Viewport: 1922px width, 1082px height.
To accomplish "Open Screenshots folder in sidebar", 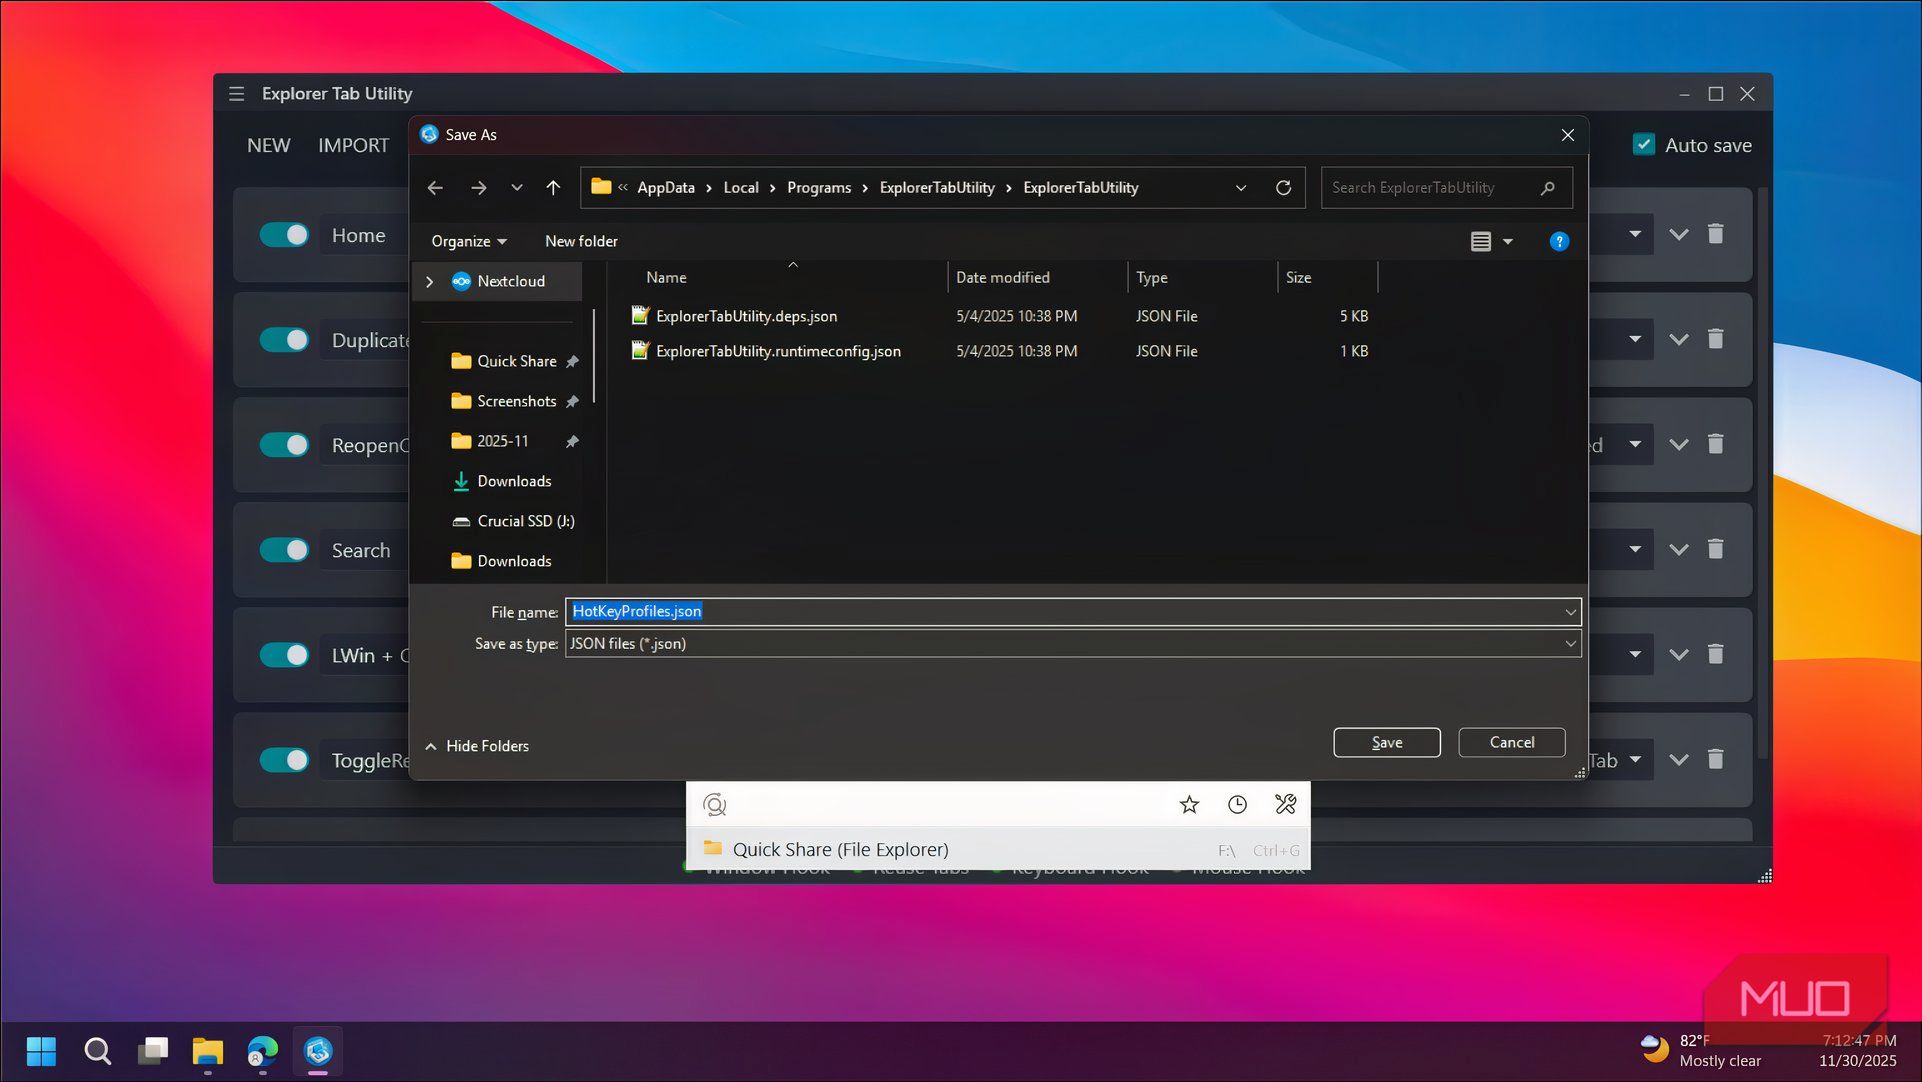I will pyautogui.click(x=516, y=401).
